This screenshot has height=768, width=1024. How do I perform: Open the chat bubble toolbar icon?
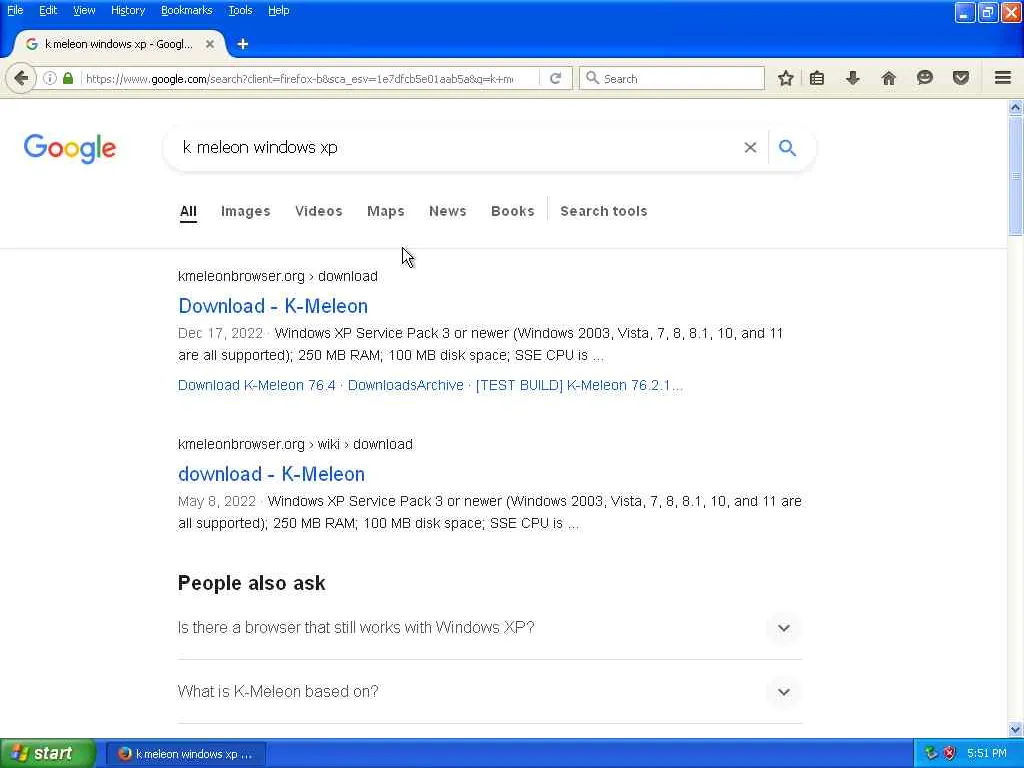(x=925, y=78)
